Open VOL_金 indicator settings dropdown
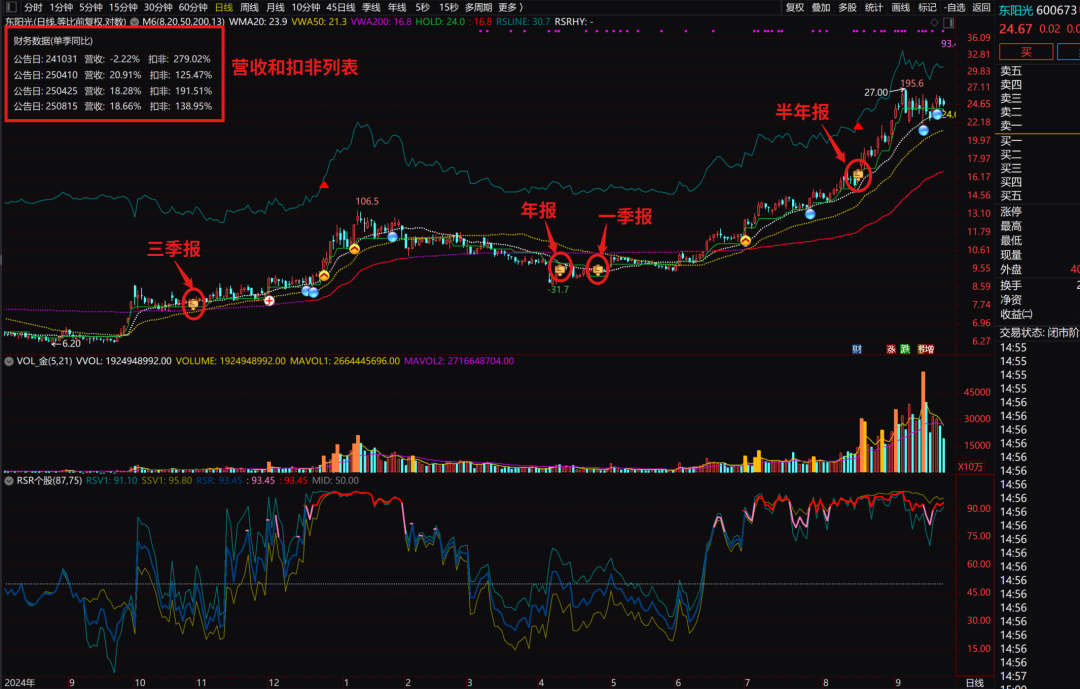 click(10, 361)
